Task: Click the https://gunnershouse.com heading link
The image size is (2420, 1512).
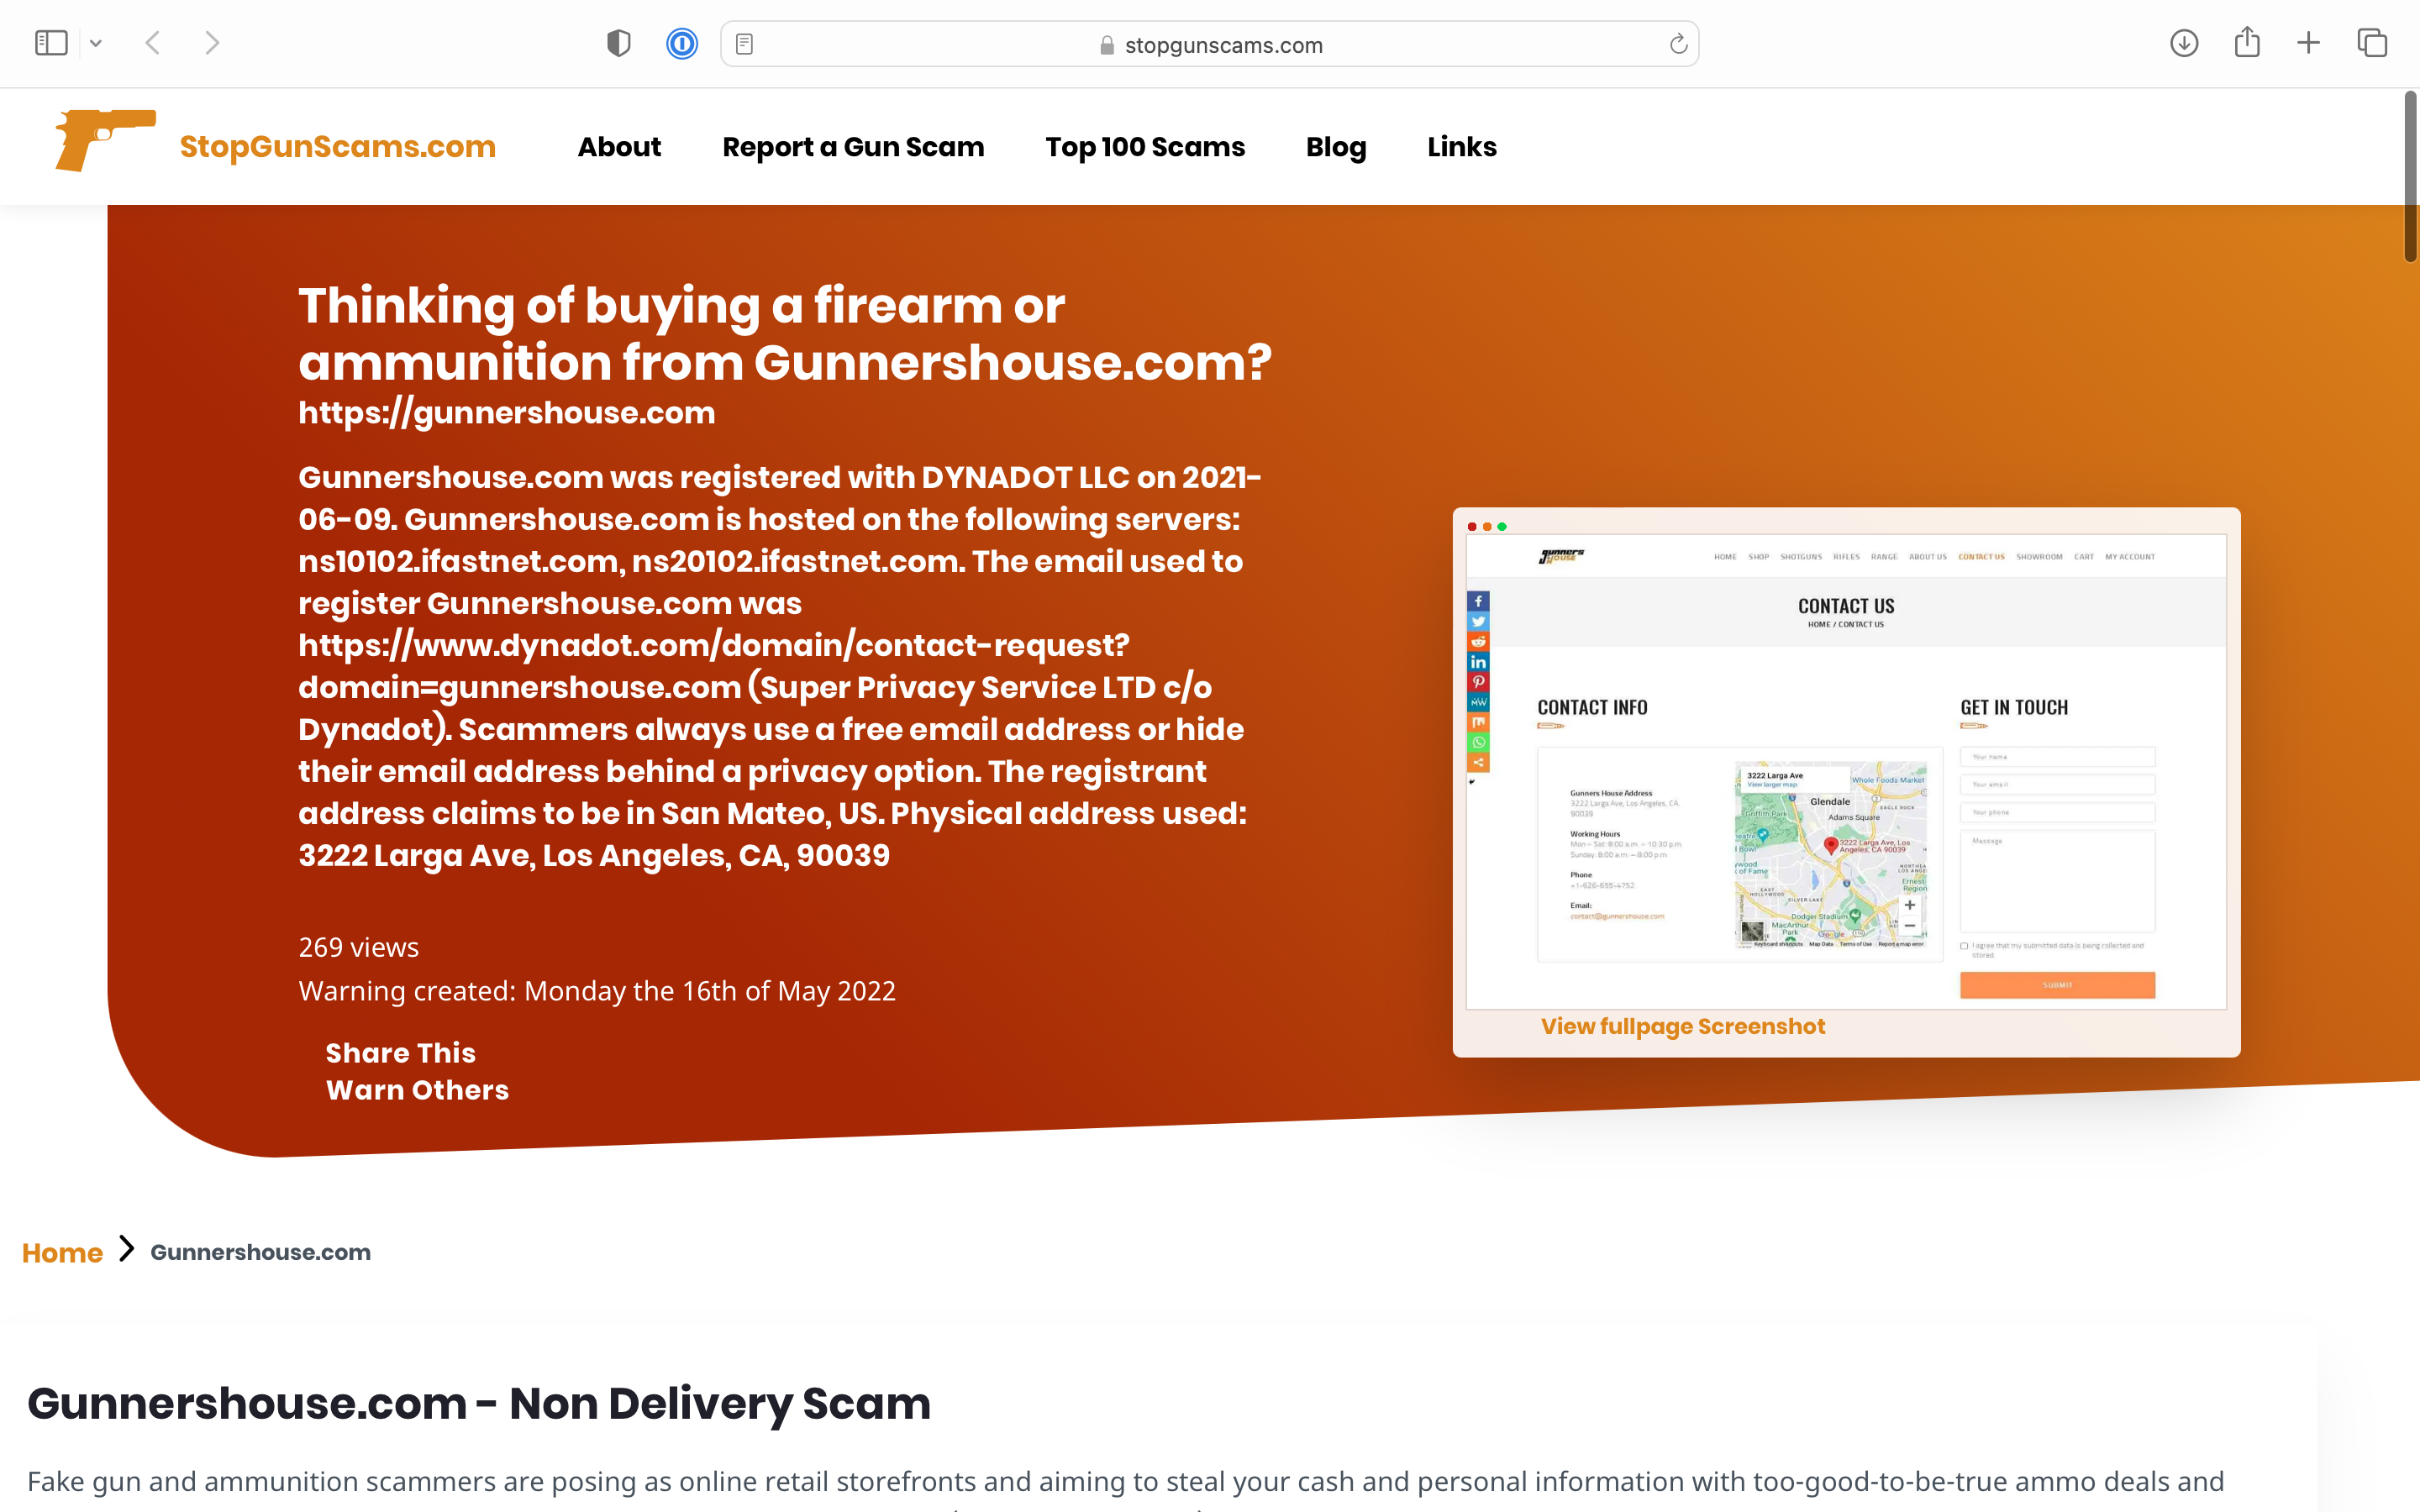Action: pyautogui.click(x=507, y=413)
